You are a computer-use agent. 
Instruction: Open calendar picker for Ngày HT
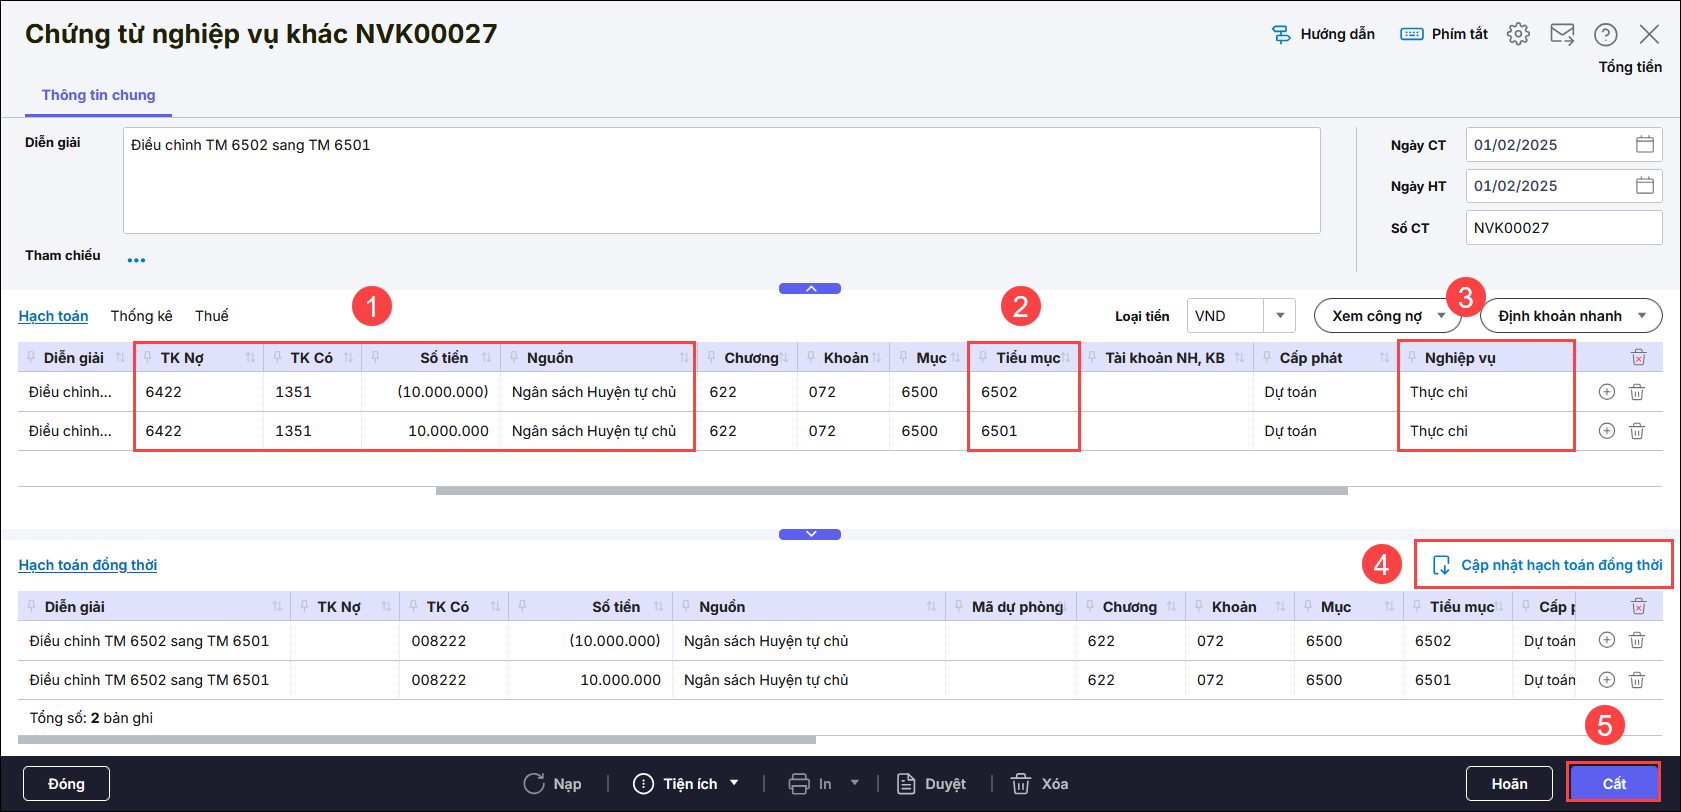(1644, 186)
